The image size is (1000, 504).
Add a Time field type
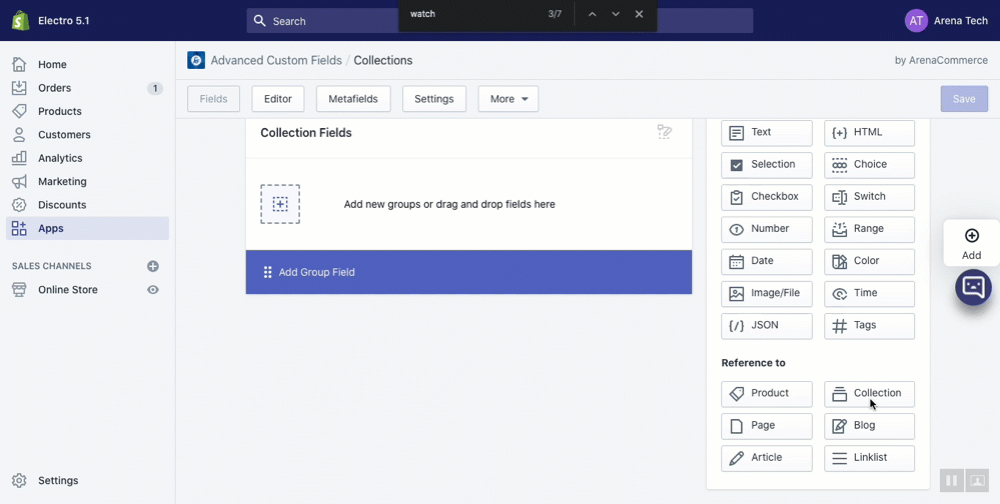tap(869, 293)
